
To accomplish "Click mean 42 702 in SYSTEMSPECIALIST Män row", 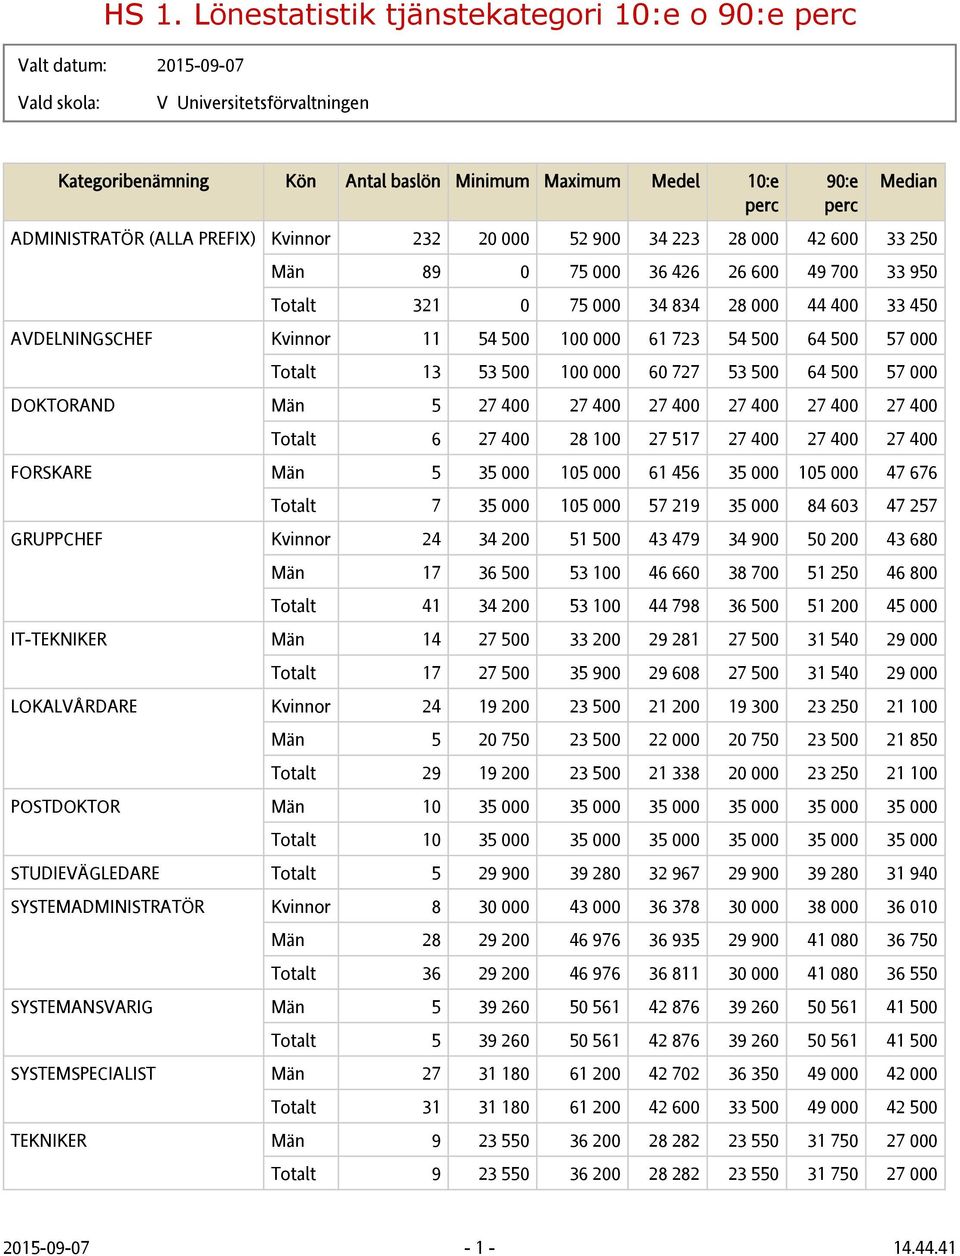I will (x=674, y=1073).
